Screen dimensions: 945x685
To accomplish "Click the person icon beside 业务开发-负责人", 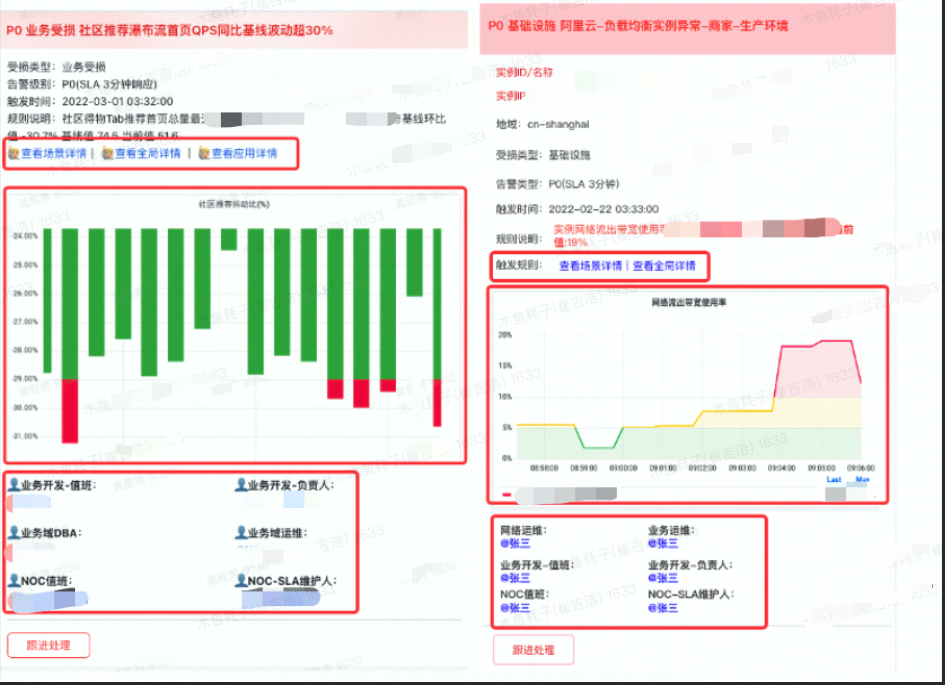I will pos(239,486).
